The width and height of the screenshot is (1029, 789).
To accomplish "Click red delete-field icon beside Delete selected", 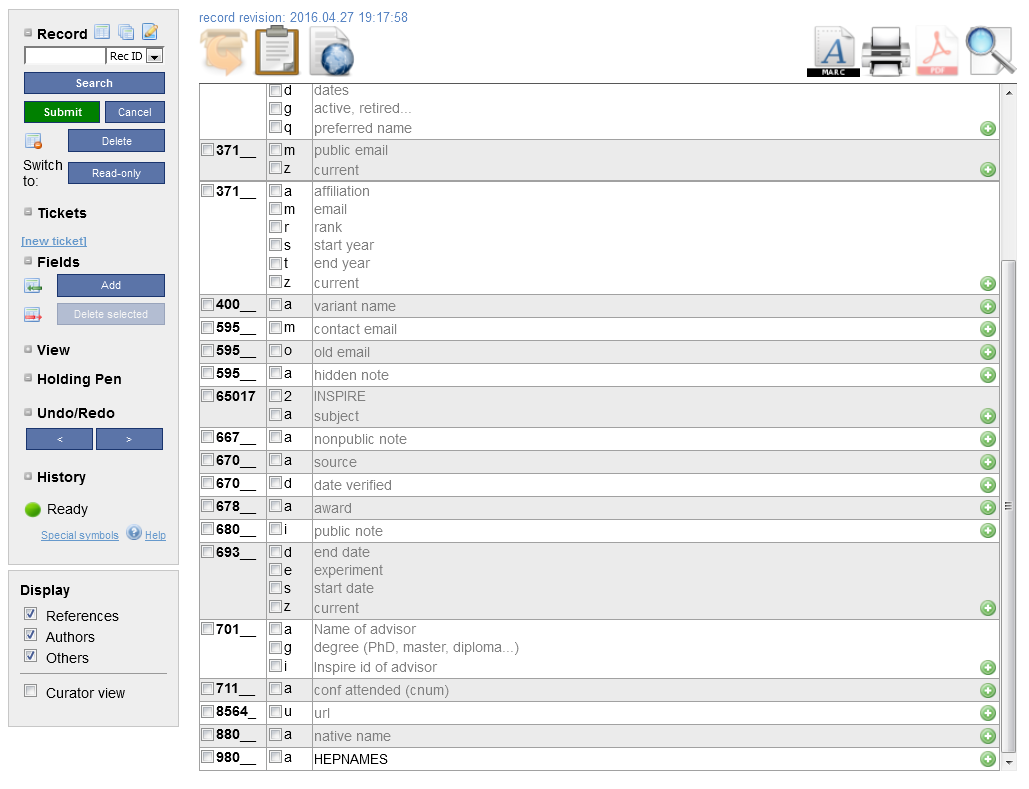I will [x=33, y=314].
